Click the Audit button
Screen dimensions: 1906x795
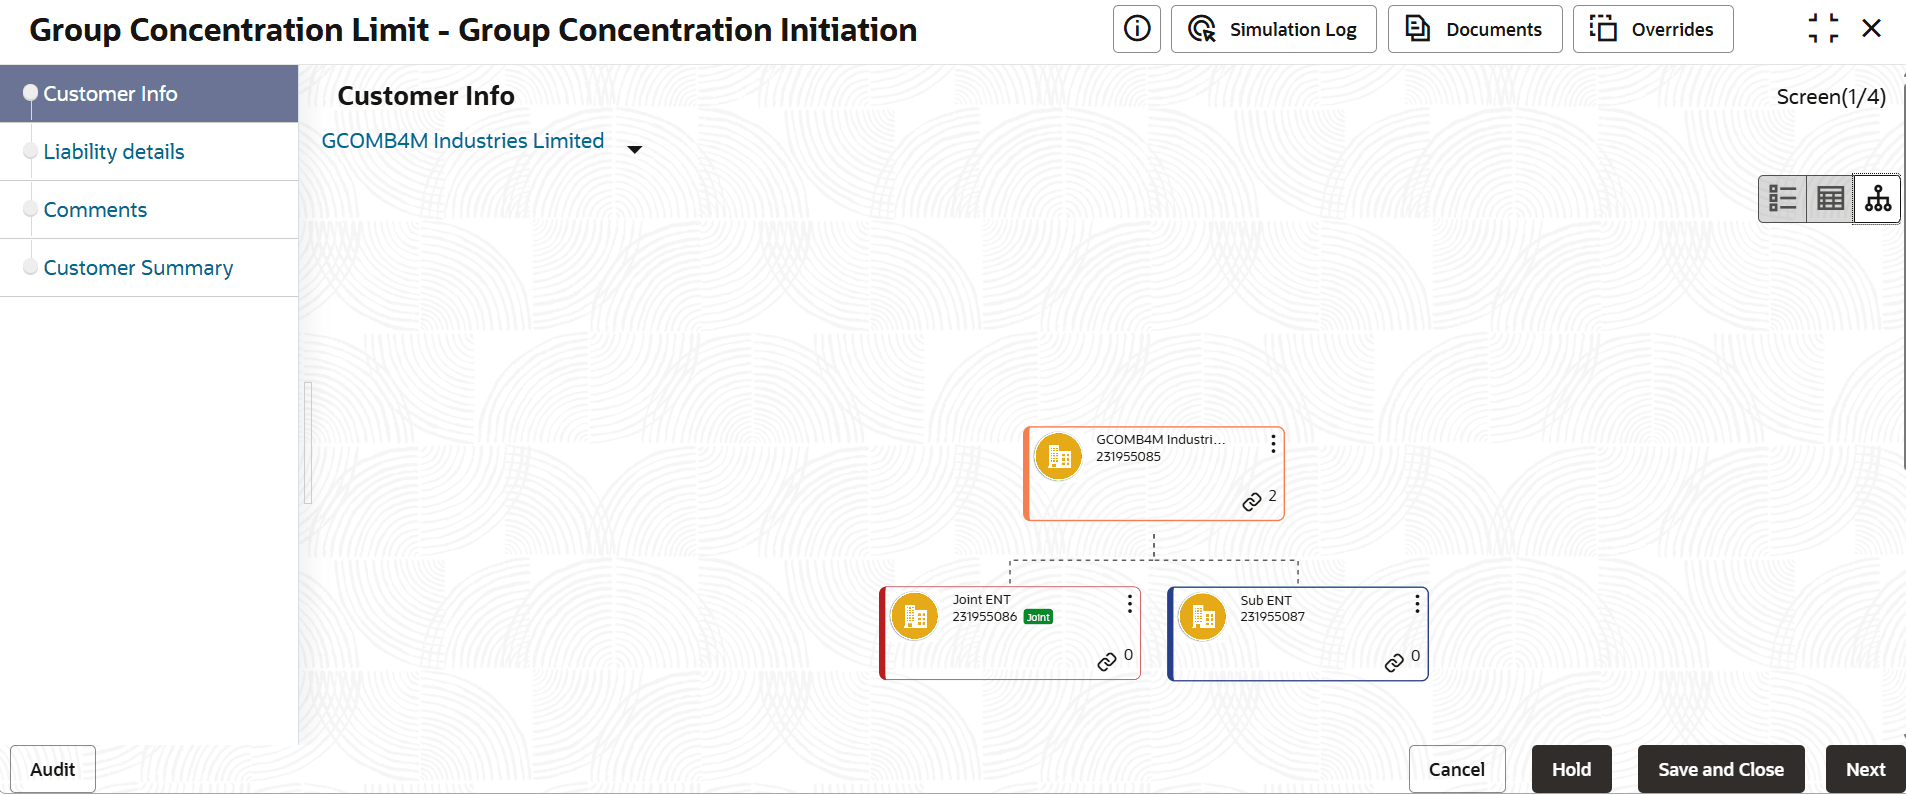[x=53, y=769]
